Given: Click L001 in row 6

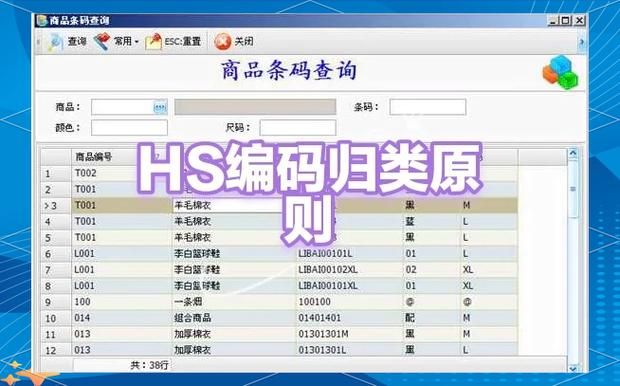Looking at the screenshot, I should (x=84, y=254).
